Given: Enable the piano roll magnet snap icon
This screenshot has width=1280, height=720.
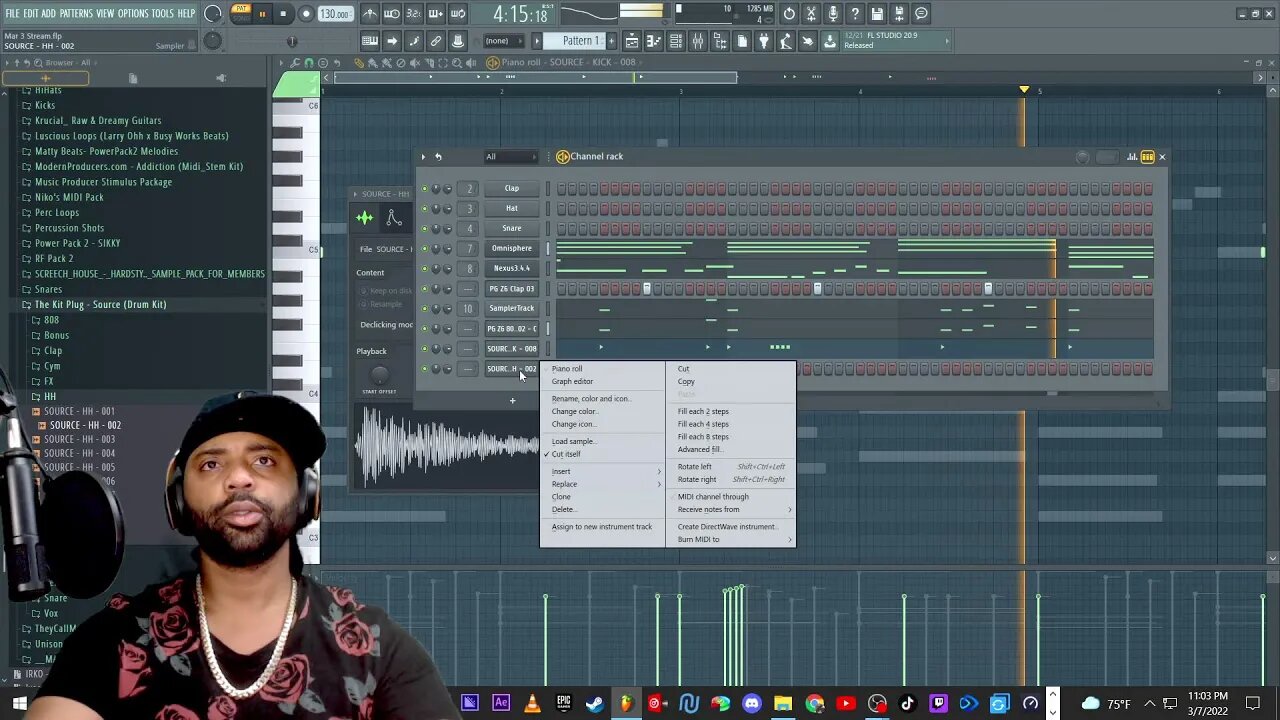Looking at the screenshot, I should click(x=309, y=62).
